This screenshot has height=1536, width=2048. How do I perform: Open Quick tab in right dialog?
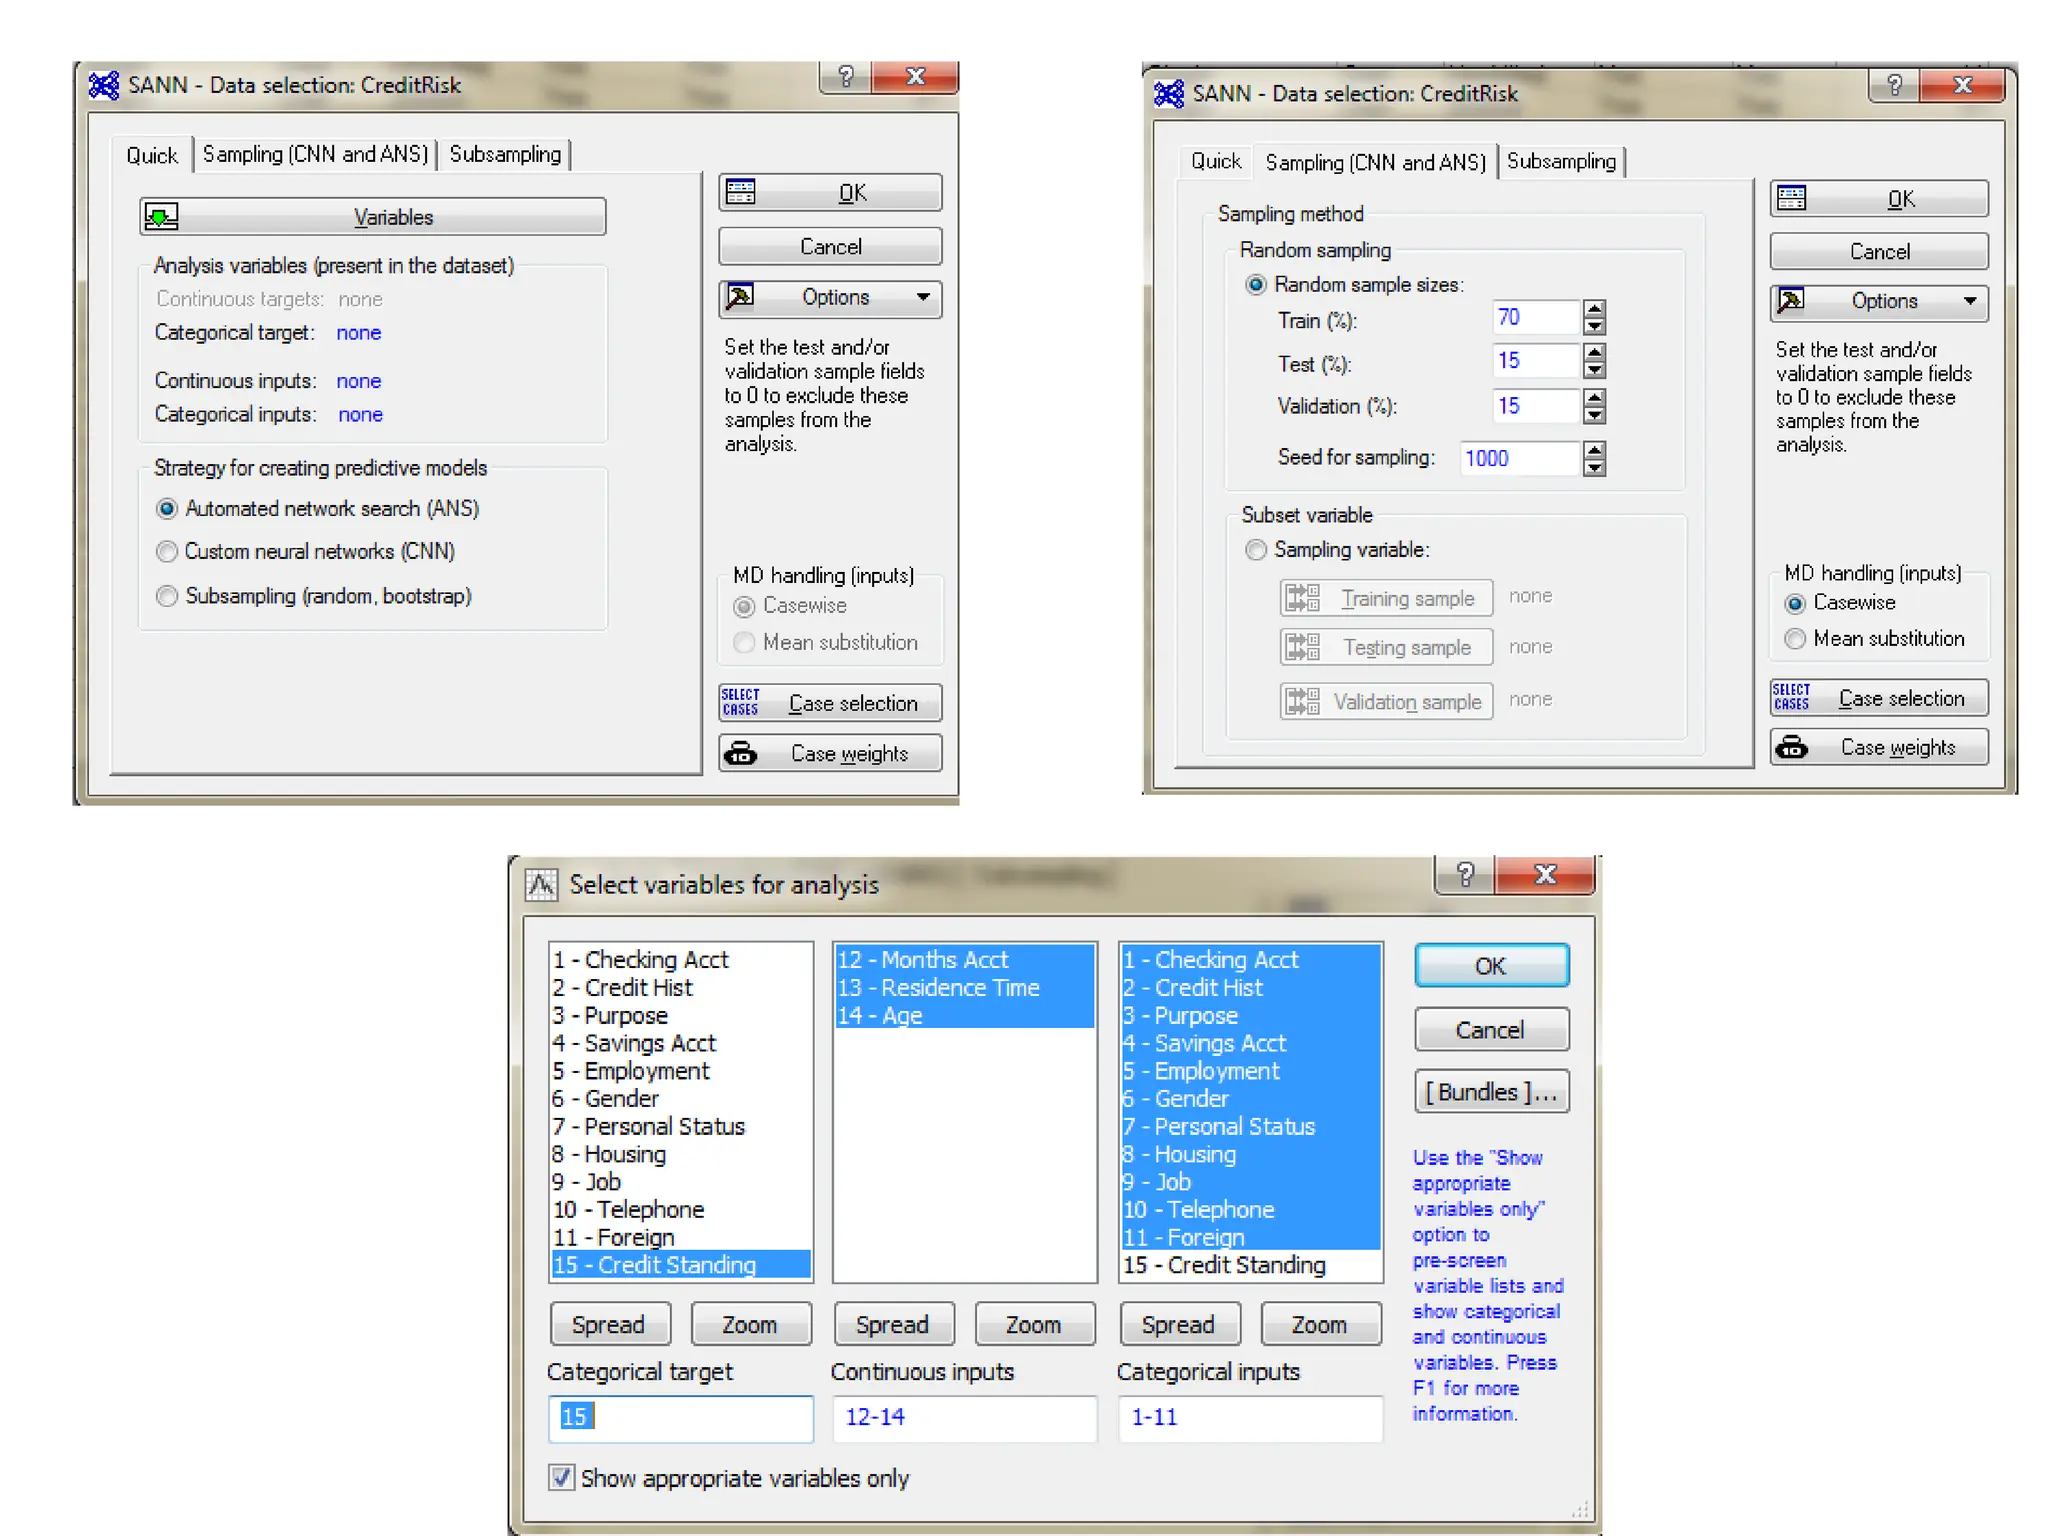1215,161
